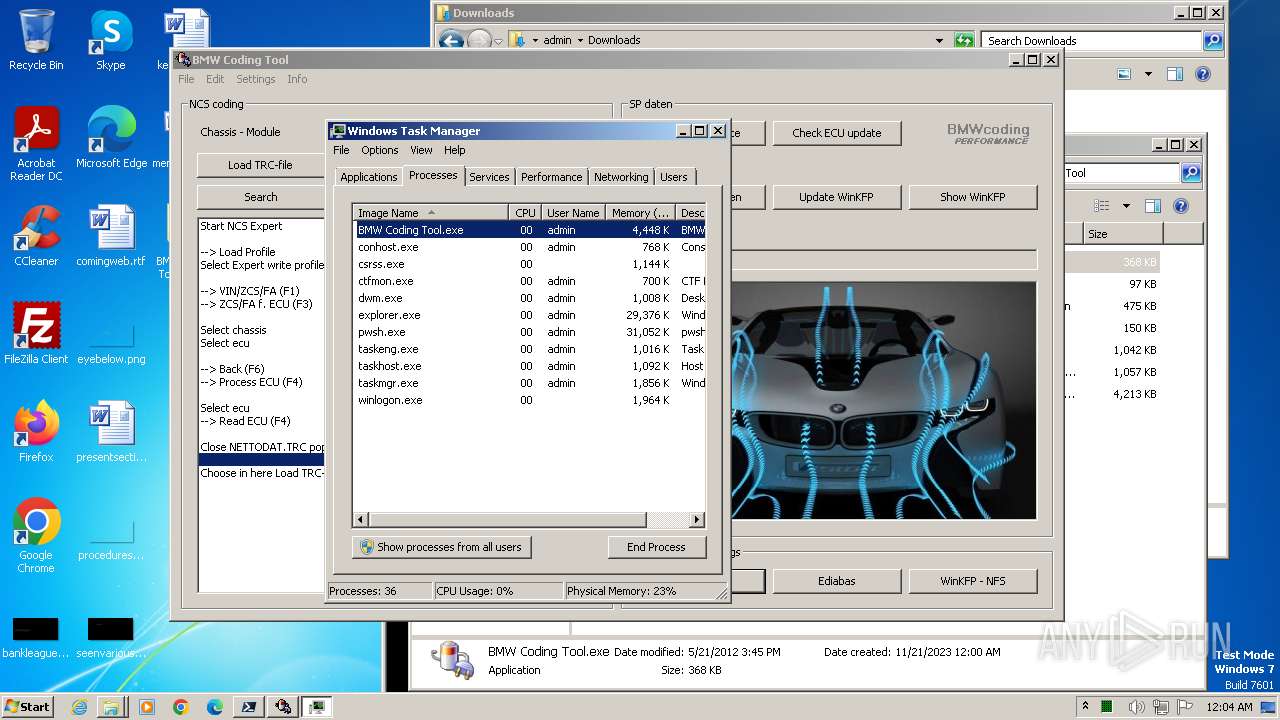Open the Skype desktop shortcut
The width and height of the screenshot is (1280, 720).
tap(110, 40)
